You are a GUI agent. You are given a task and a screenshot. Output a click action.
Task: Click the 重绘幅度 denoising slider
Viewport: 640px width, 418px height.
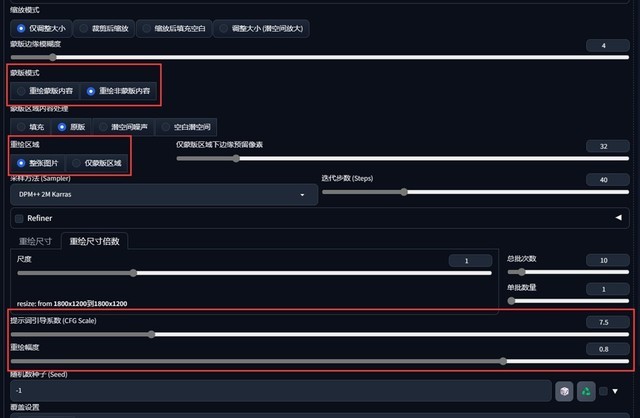(320, 361)
